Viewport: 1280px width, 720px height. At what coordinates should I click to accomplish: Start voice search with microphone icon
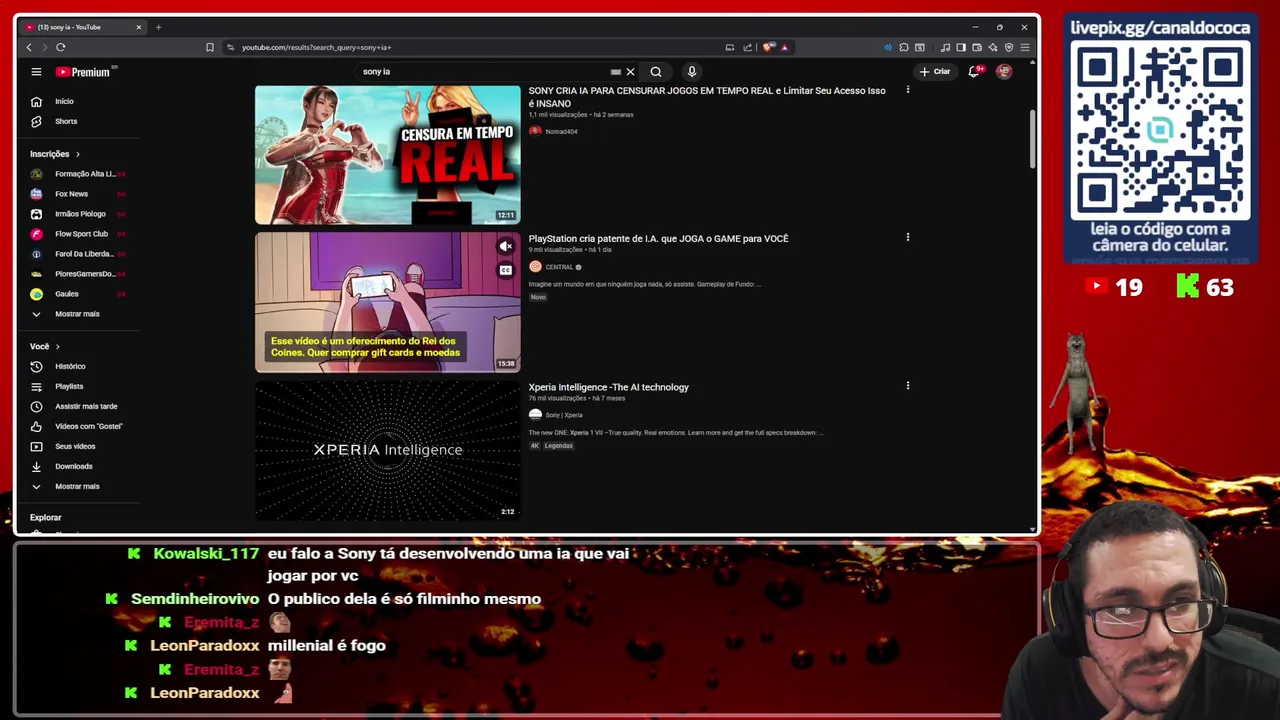click(x=691, y=72)
